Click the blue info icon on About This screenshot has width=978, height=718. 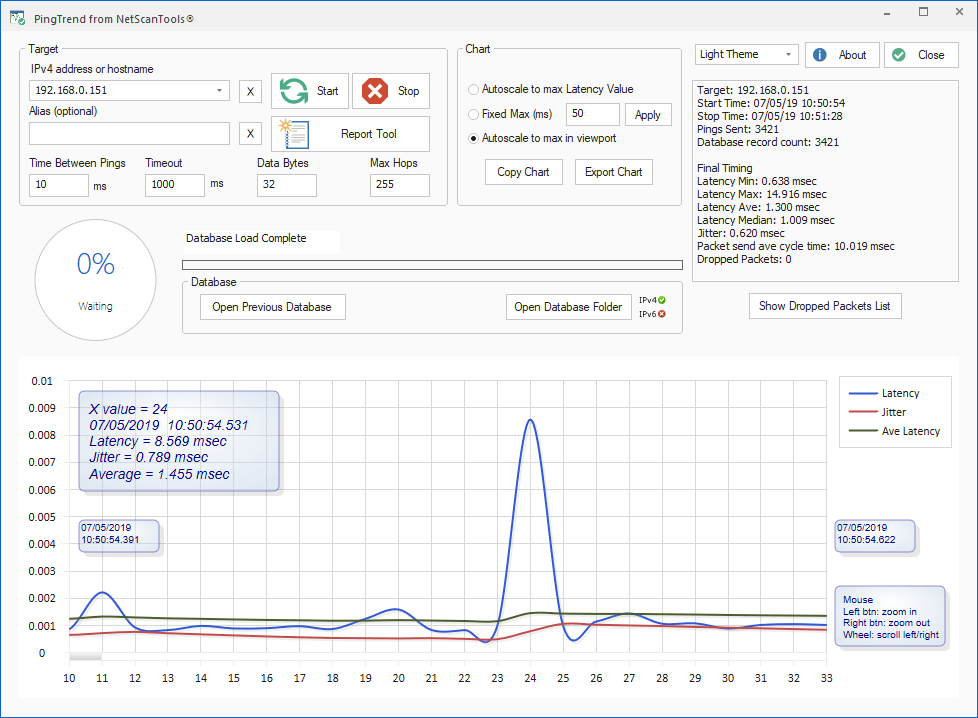click(820, 55)
